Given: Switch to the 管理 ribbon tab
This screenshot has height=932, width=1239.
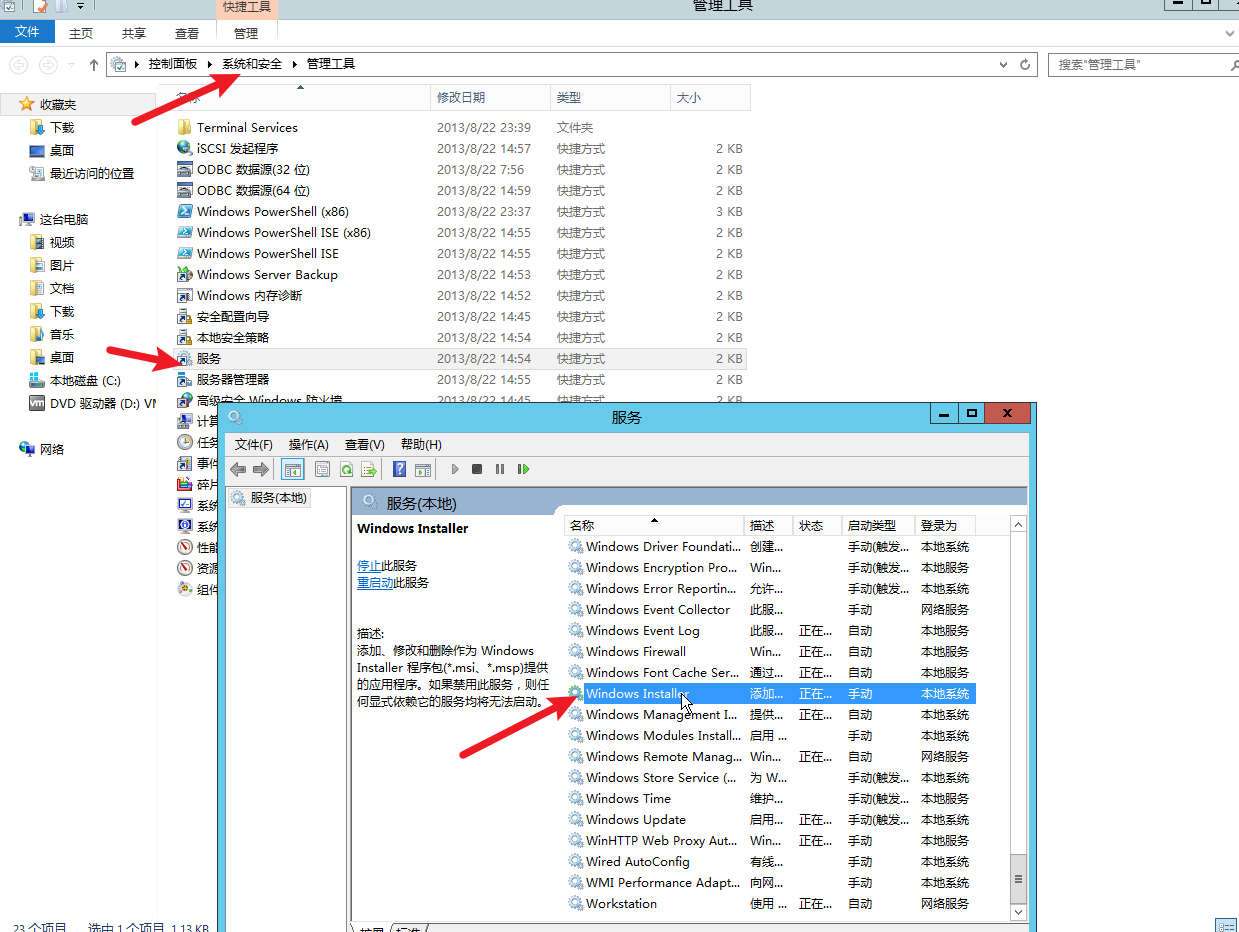Looking at the screenshot, I should click(246, 33).
